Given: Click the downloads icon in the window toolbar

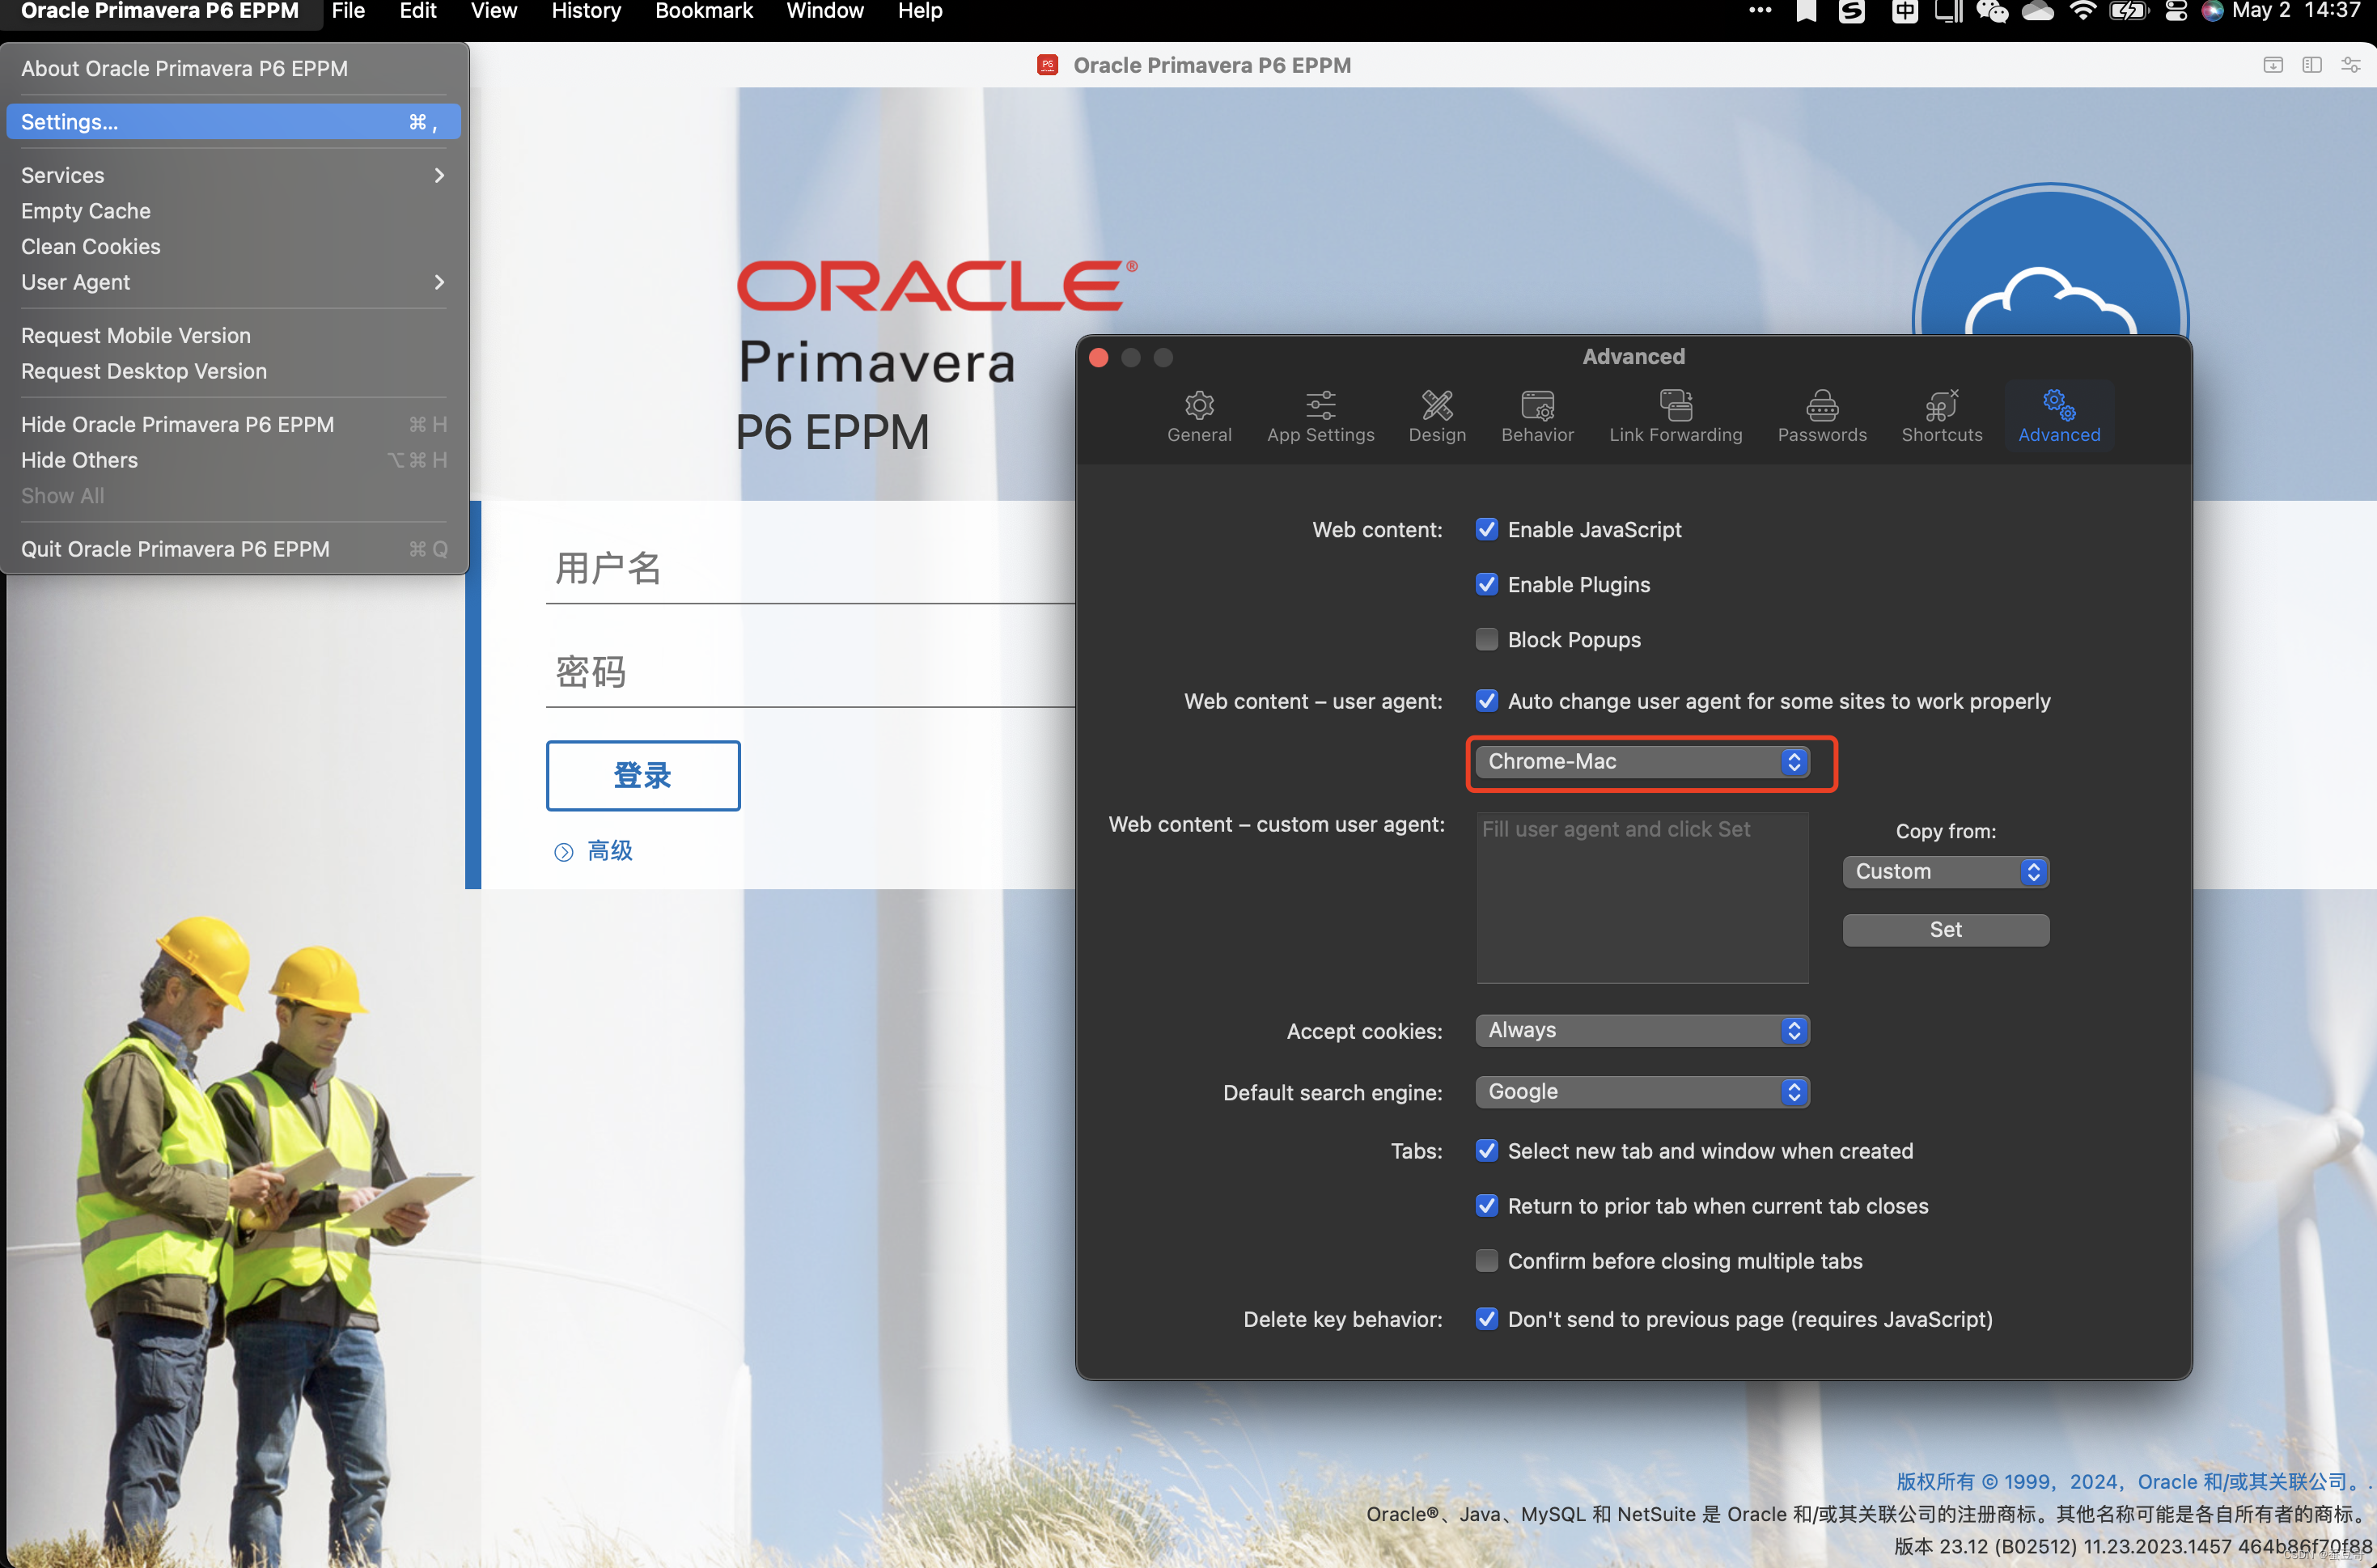Looking at the screenshot, I should [x=2272, y=65].
